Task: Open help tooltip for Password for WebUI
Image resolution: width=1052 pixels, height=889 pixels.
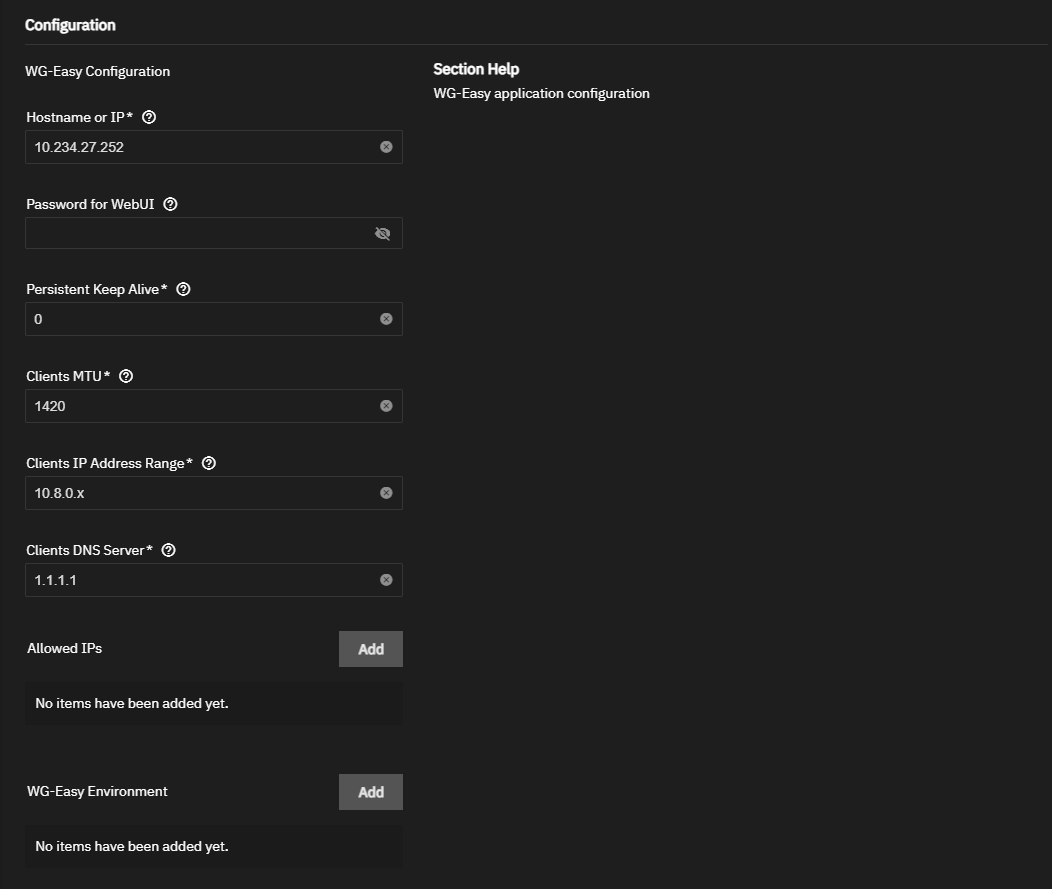Action: [170, 205]
